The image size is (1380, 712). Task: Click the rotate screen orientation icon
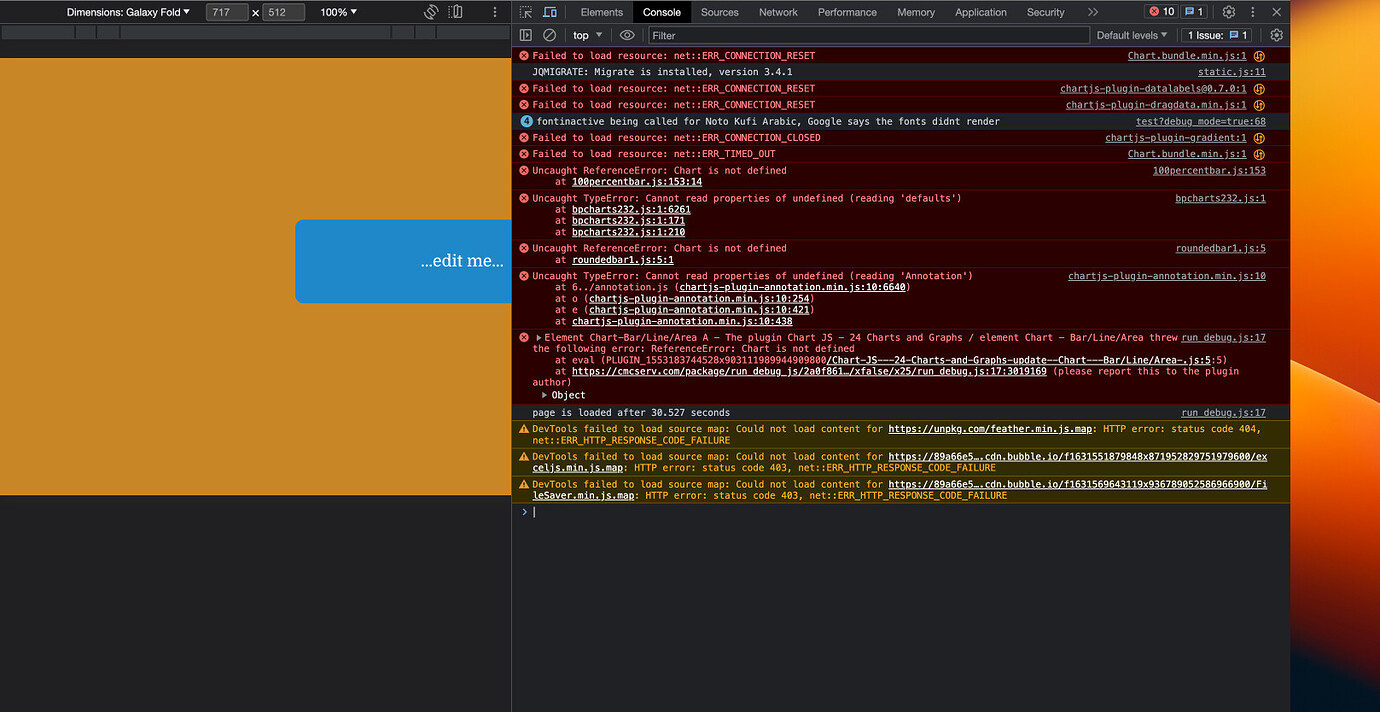[x=431, y=12]
